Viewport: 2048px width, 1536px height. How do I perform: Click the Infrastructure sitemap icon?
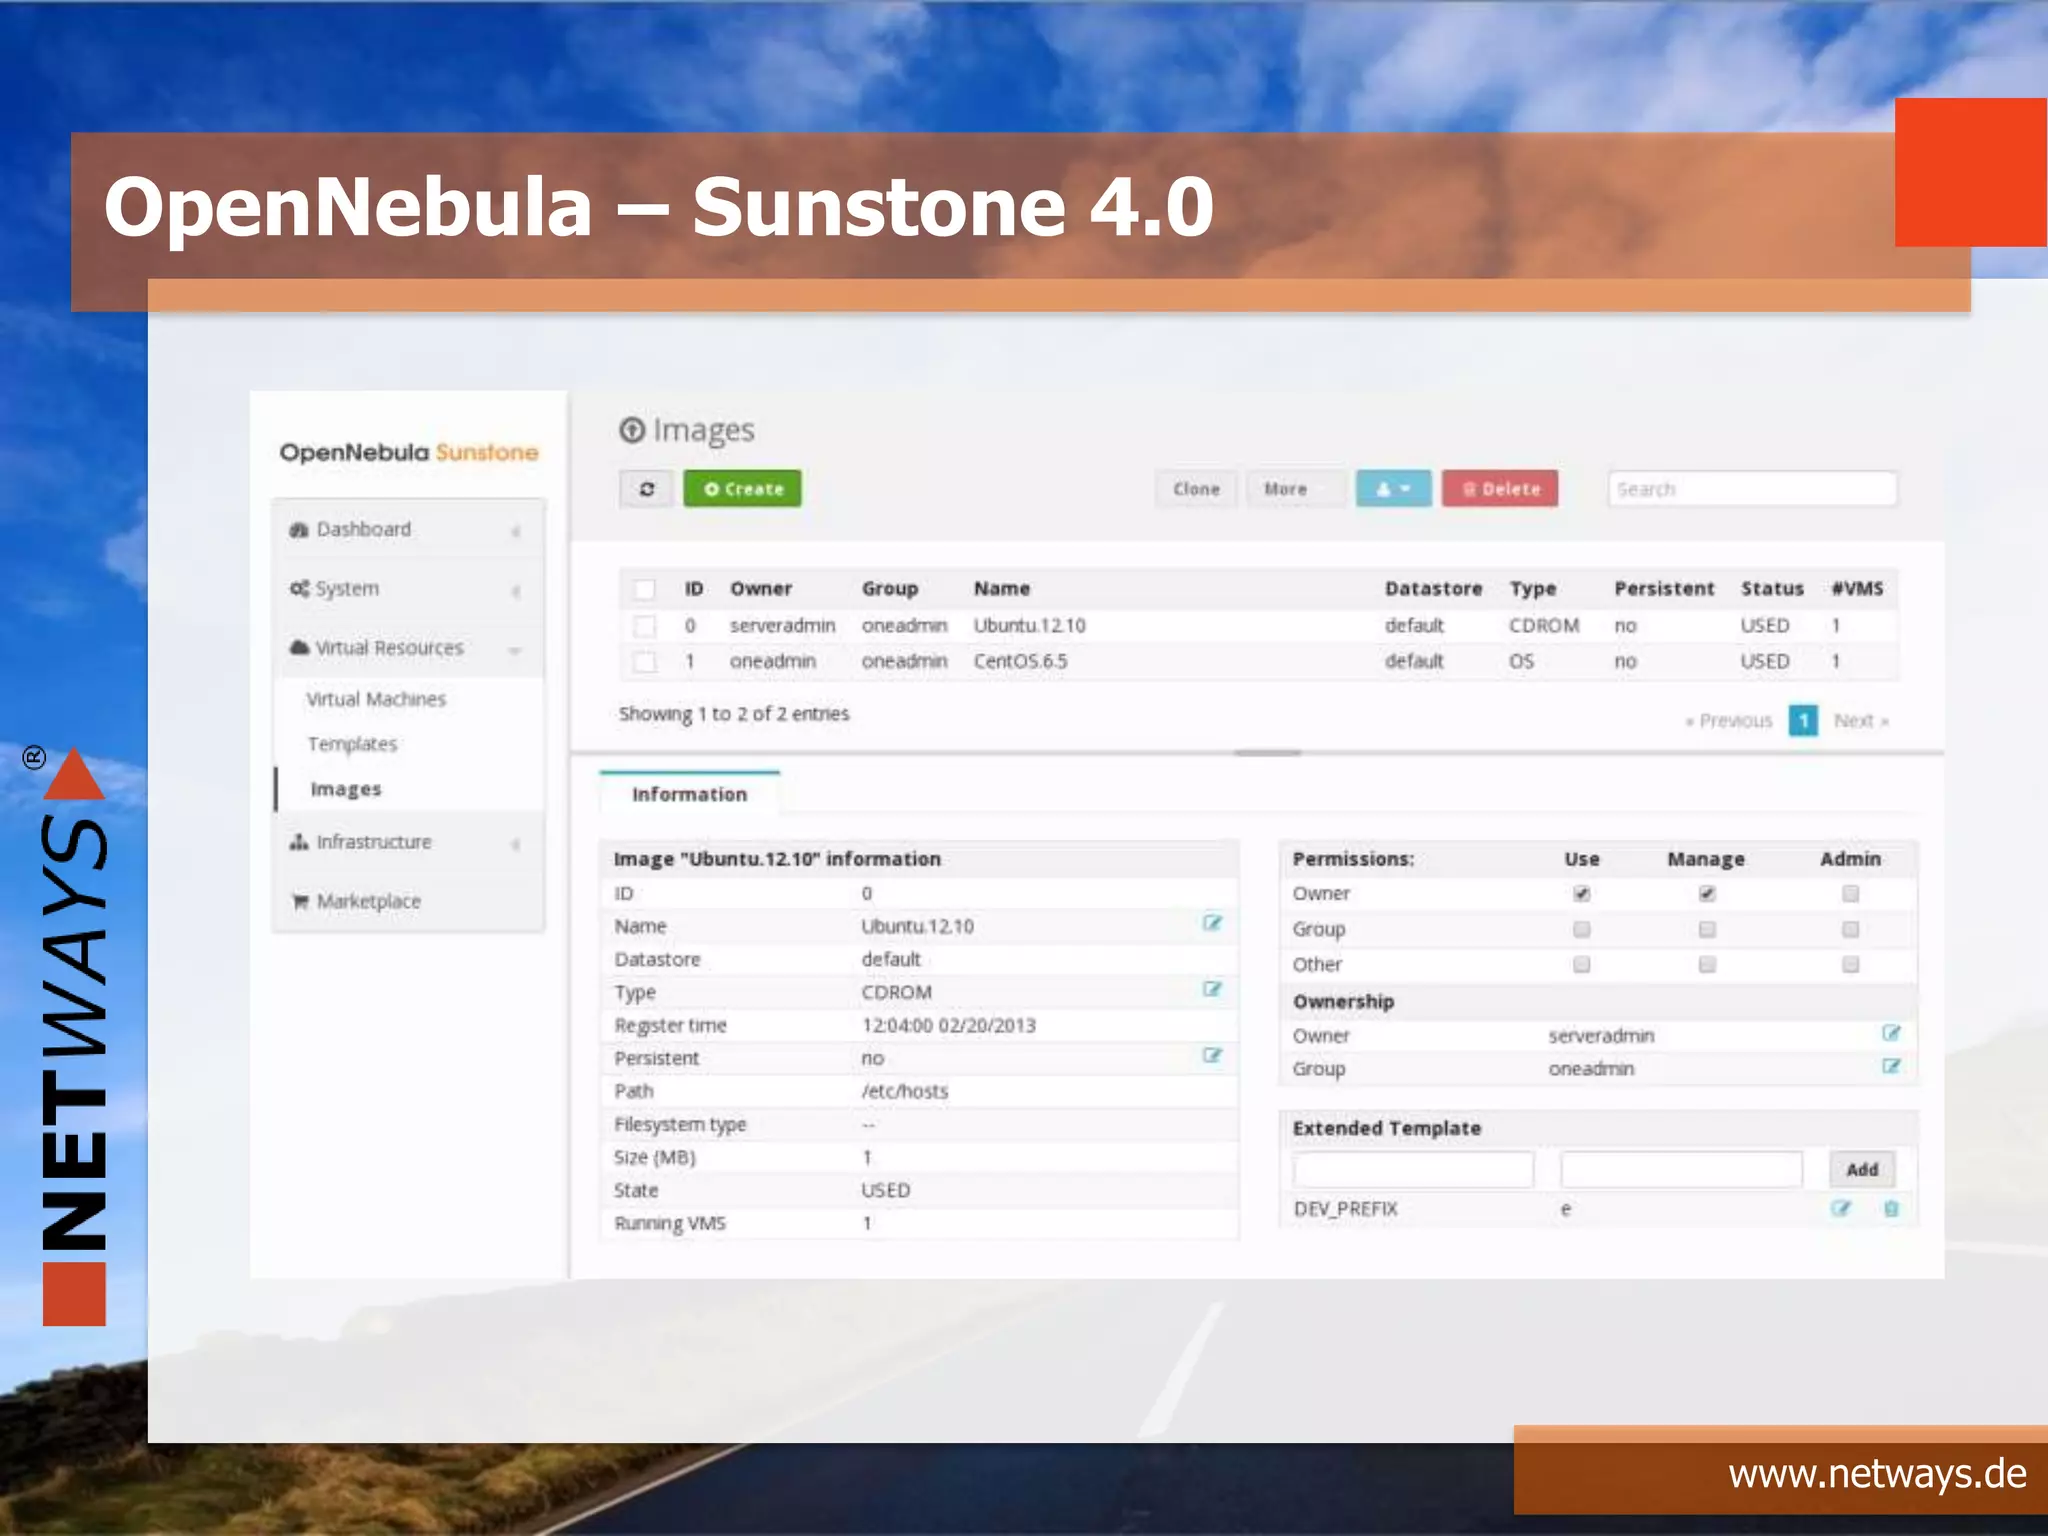tap(299, 842)
